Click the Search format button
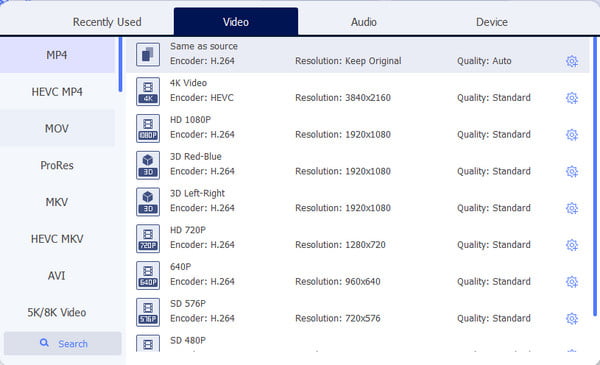The width and height of the screenshot is (600, 365). point(63,343)
